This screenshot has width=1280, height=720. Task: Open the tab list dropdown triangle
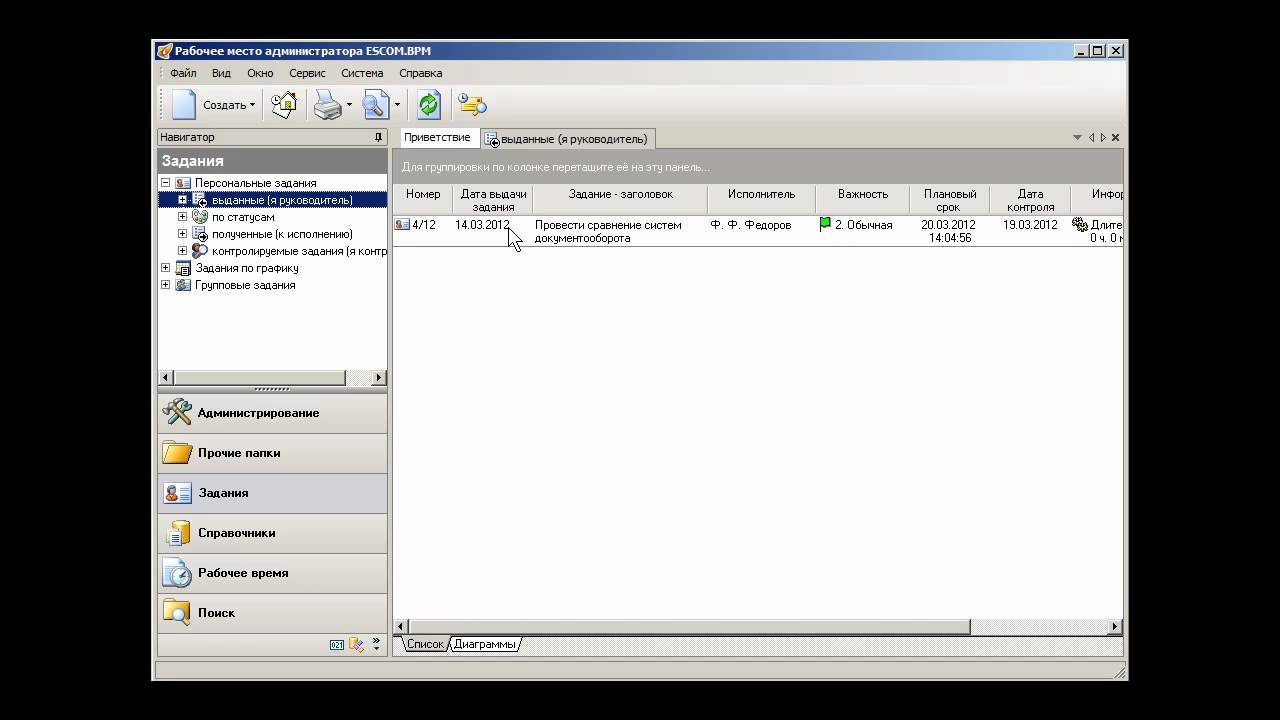click(1077, 138)
